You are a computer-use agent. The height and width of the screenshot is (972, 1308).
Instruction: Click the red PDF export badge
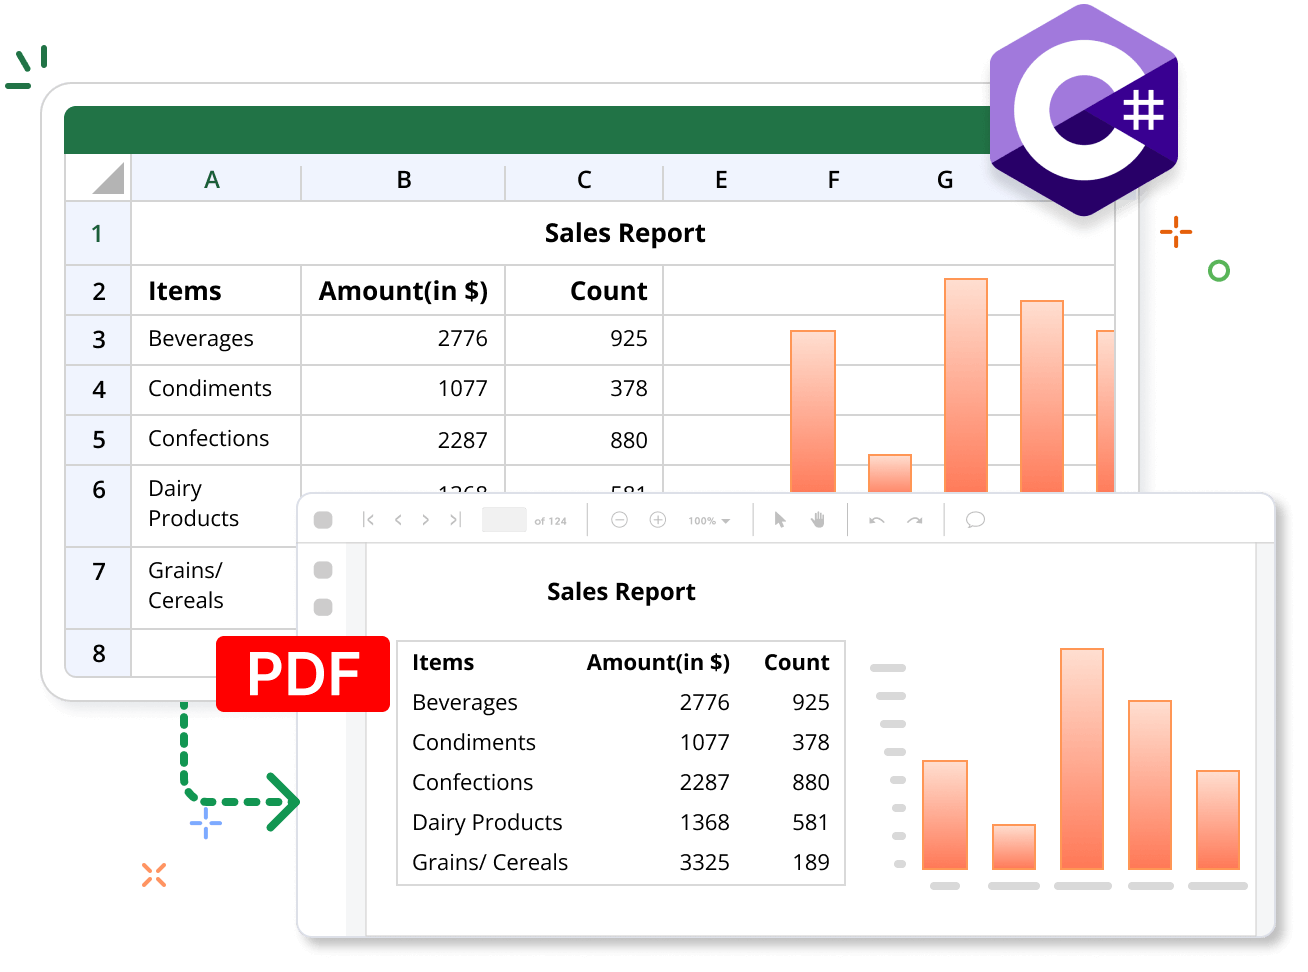pyautogui.click(x=302, y=674)
